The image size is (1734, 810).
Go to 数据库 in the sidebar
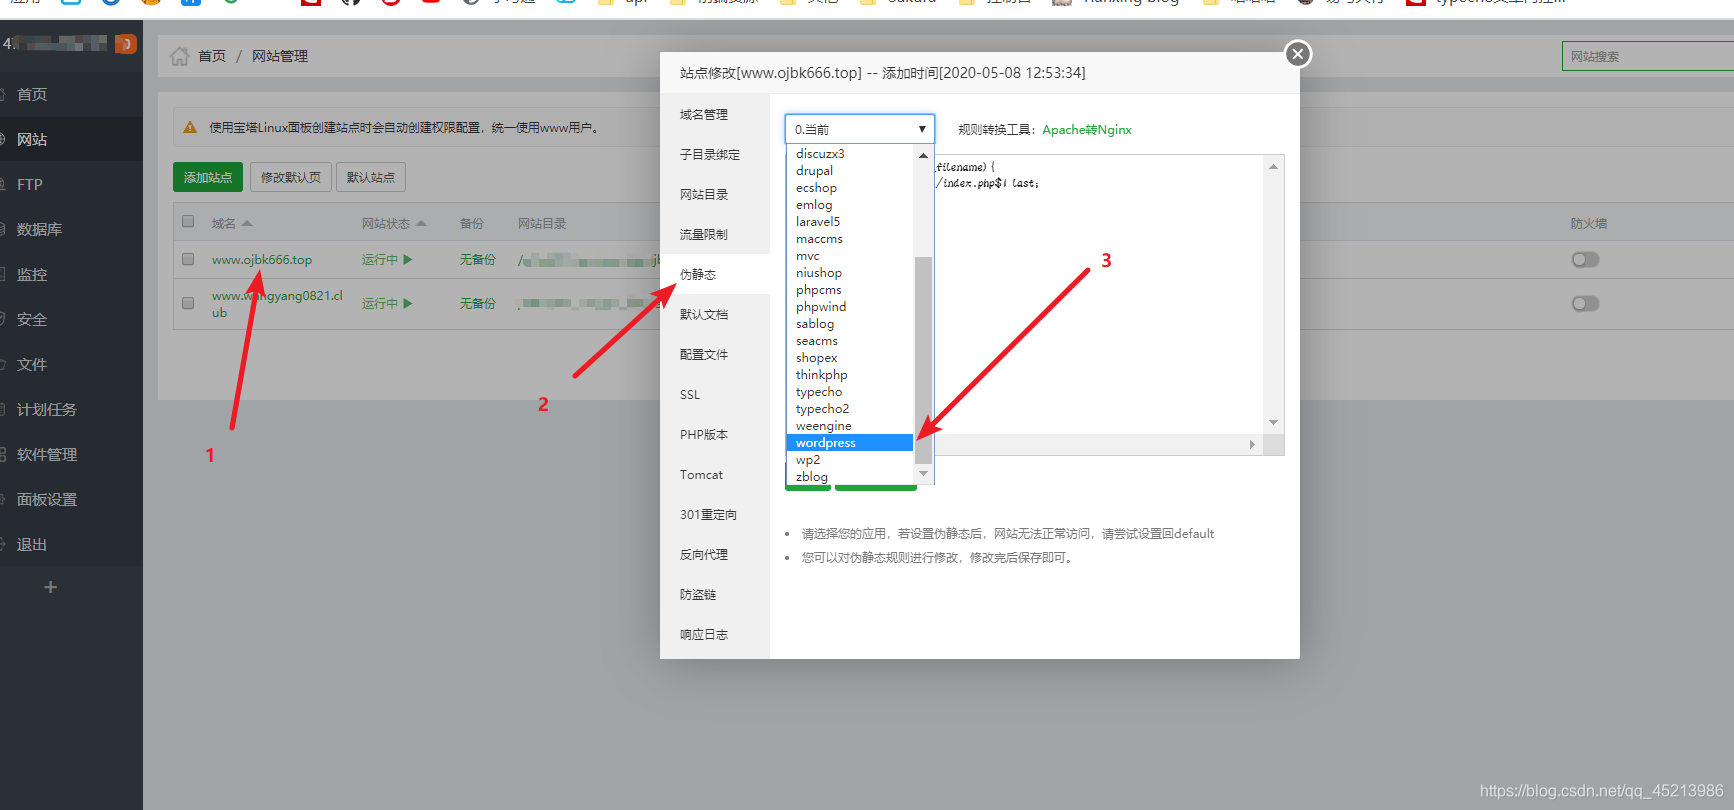(71, 229)
